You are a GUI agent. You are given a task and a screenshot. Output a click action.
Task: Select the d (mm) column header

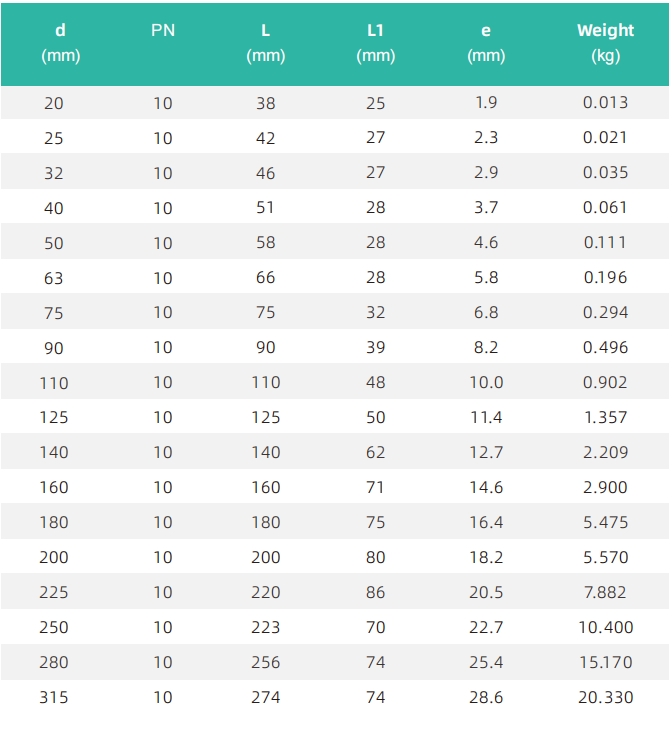[x=60, y=43]
